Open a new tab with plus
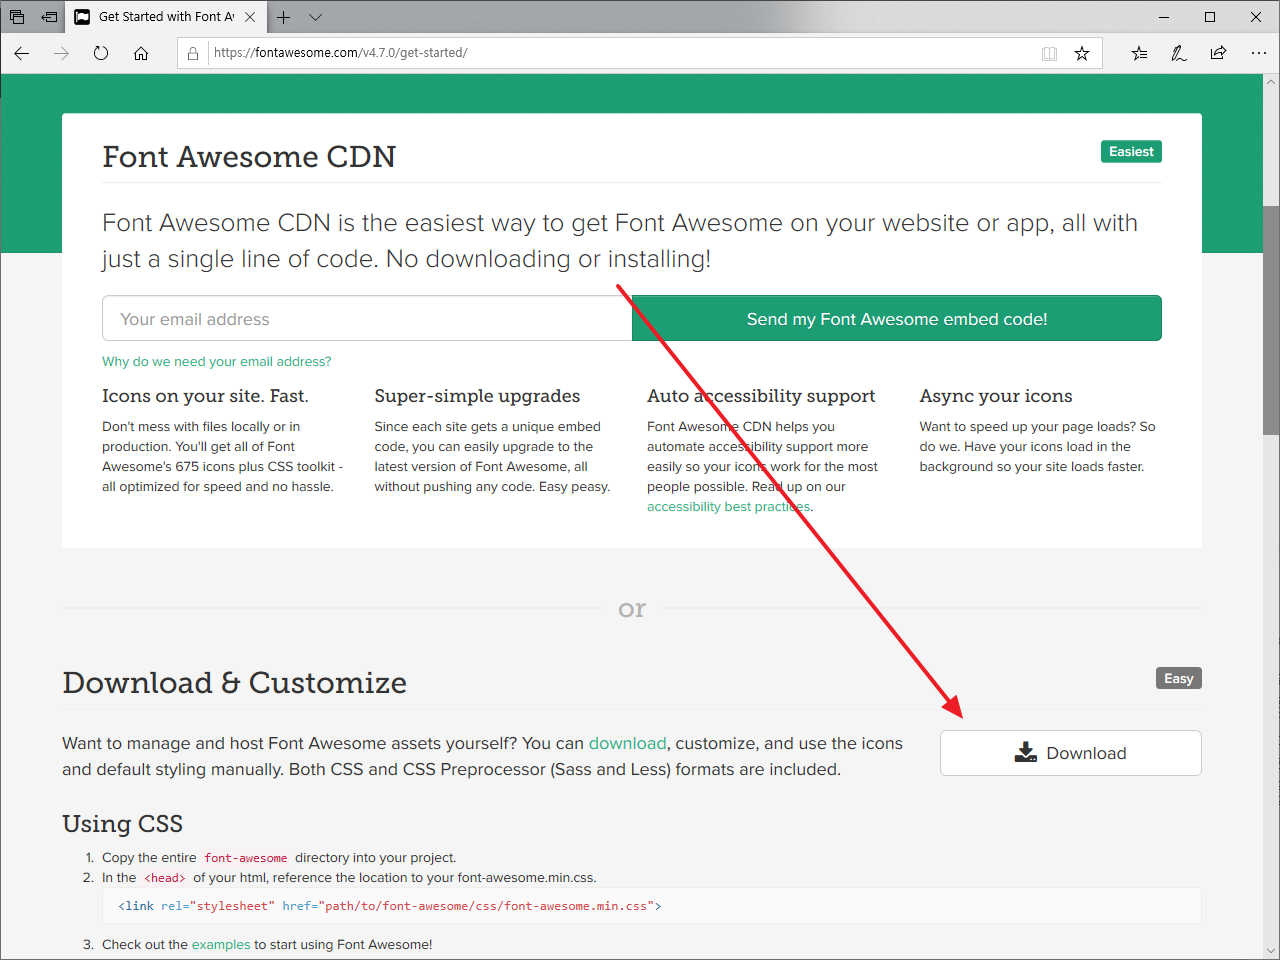 click(x=284, y=17)
